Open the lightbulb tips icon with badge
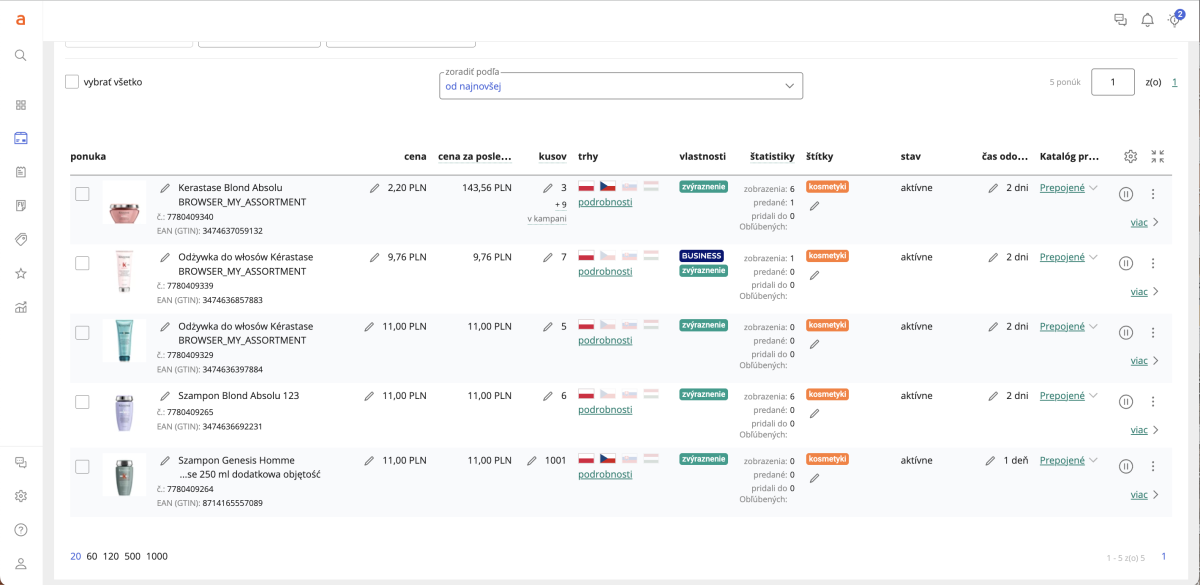The width and height of the screenshot is (1200, 585). click(1175, 20)
